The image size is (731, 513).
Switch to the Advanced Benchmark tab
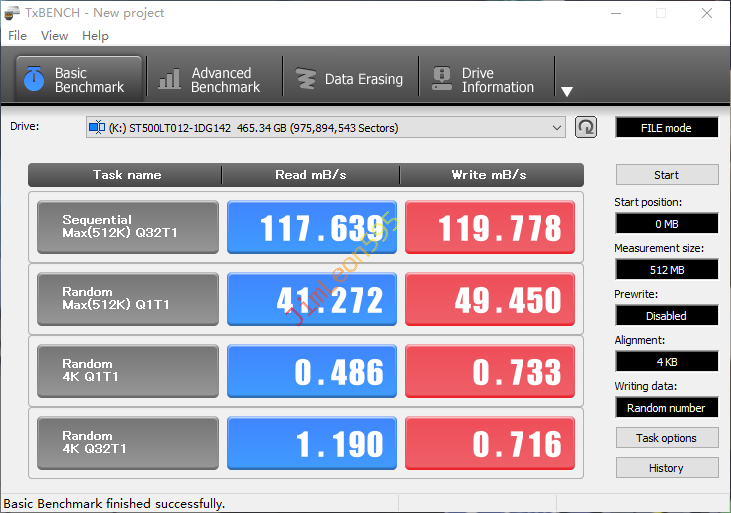tap(211, 80)
